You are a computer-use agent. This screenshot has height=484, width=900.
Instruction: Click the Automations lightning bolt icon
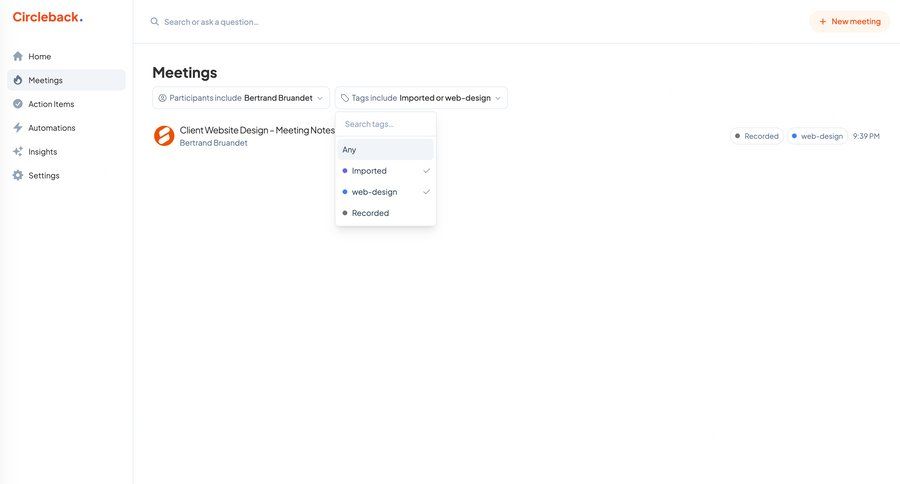point(18,128)
